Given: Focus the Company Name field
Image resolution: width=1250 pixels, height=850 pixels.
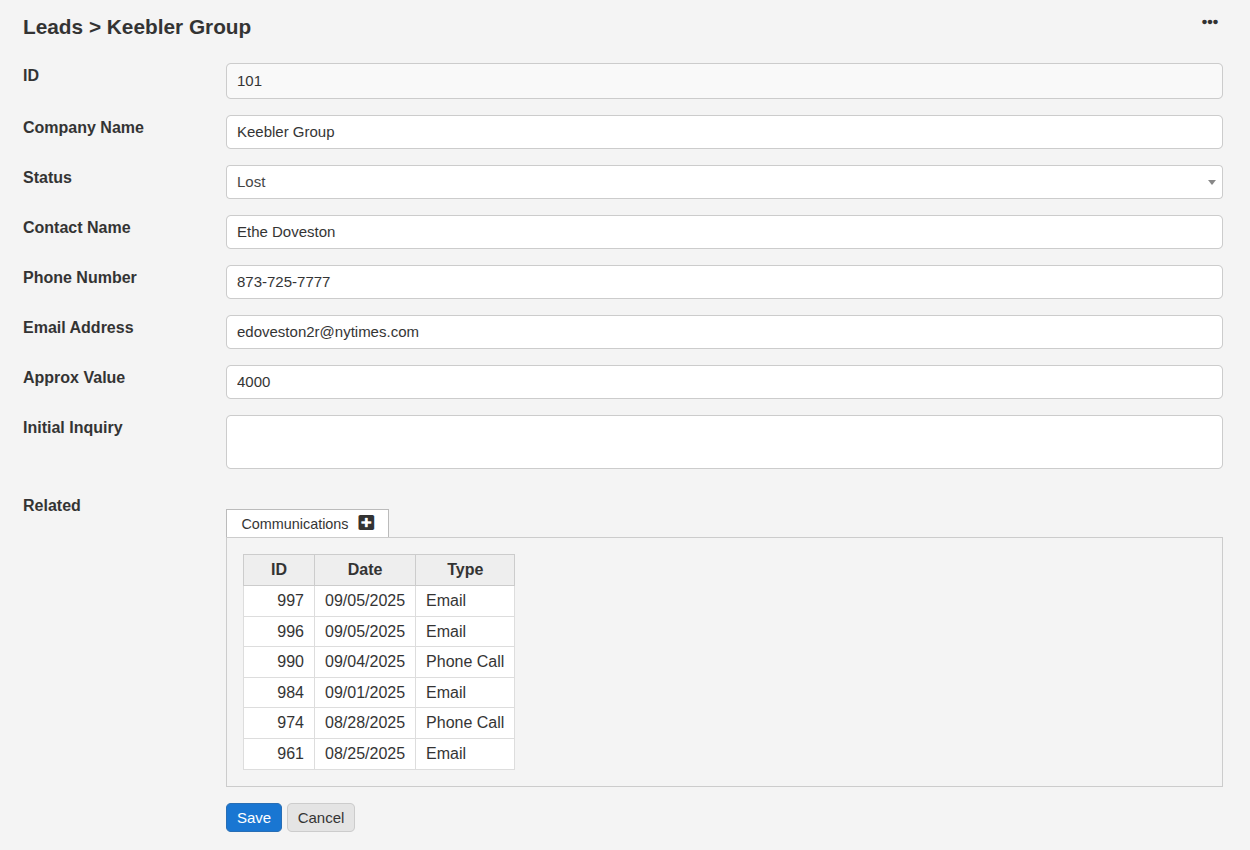Looking at the screenshot, I should pos(723,132).
